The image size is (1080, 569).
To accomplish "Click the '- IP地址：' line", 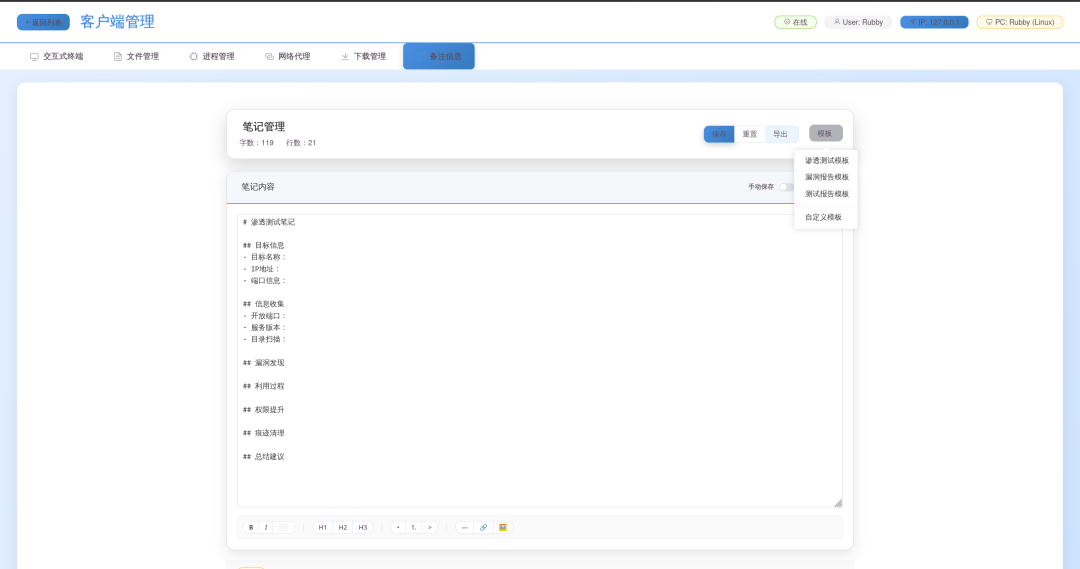I will [x=262, y=269].
